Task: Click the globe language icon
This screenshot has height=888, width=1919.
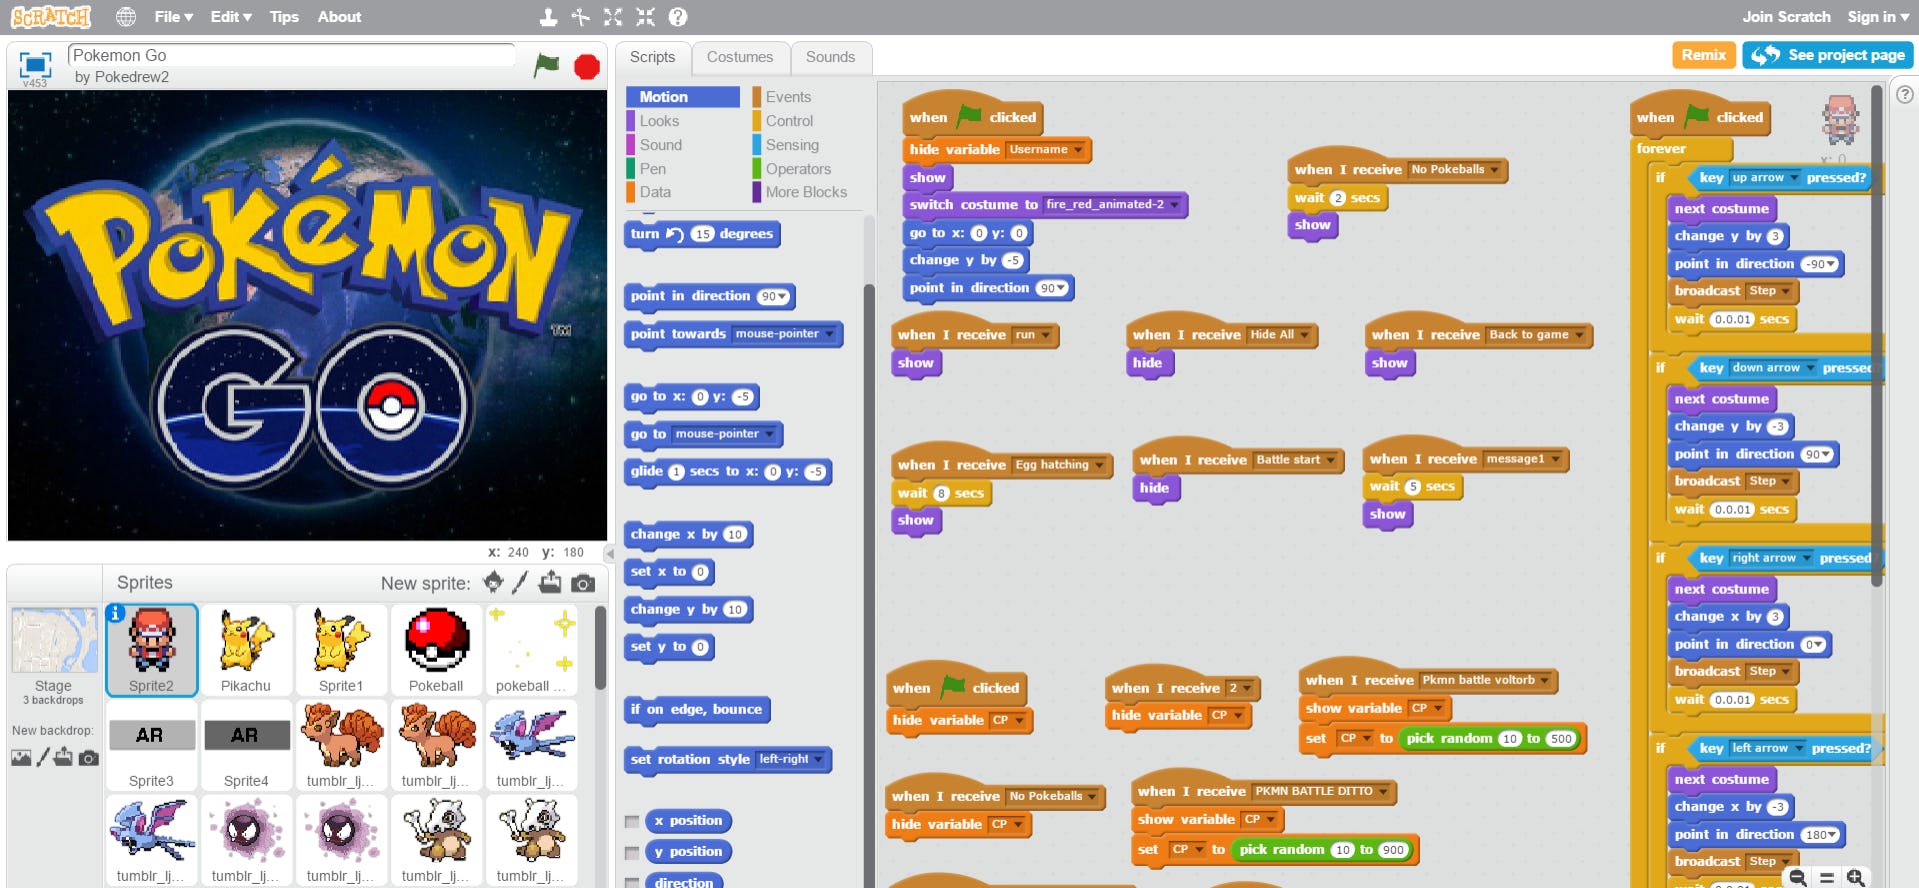Action: (126, 17)
